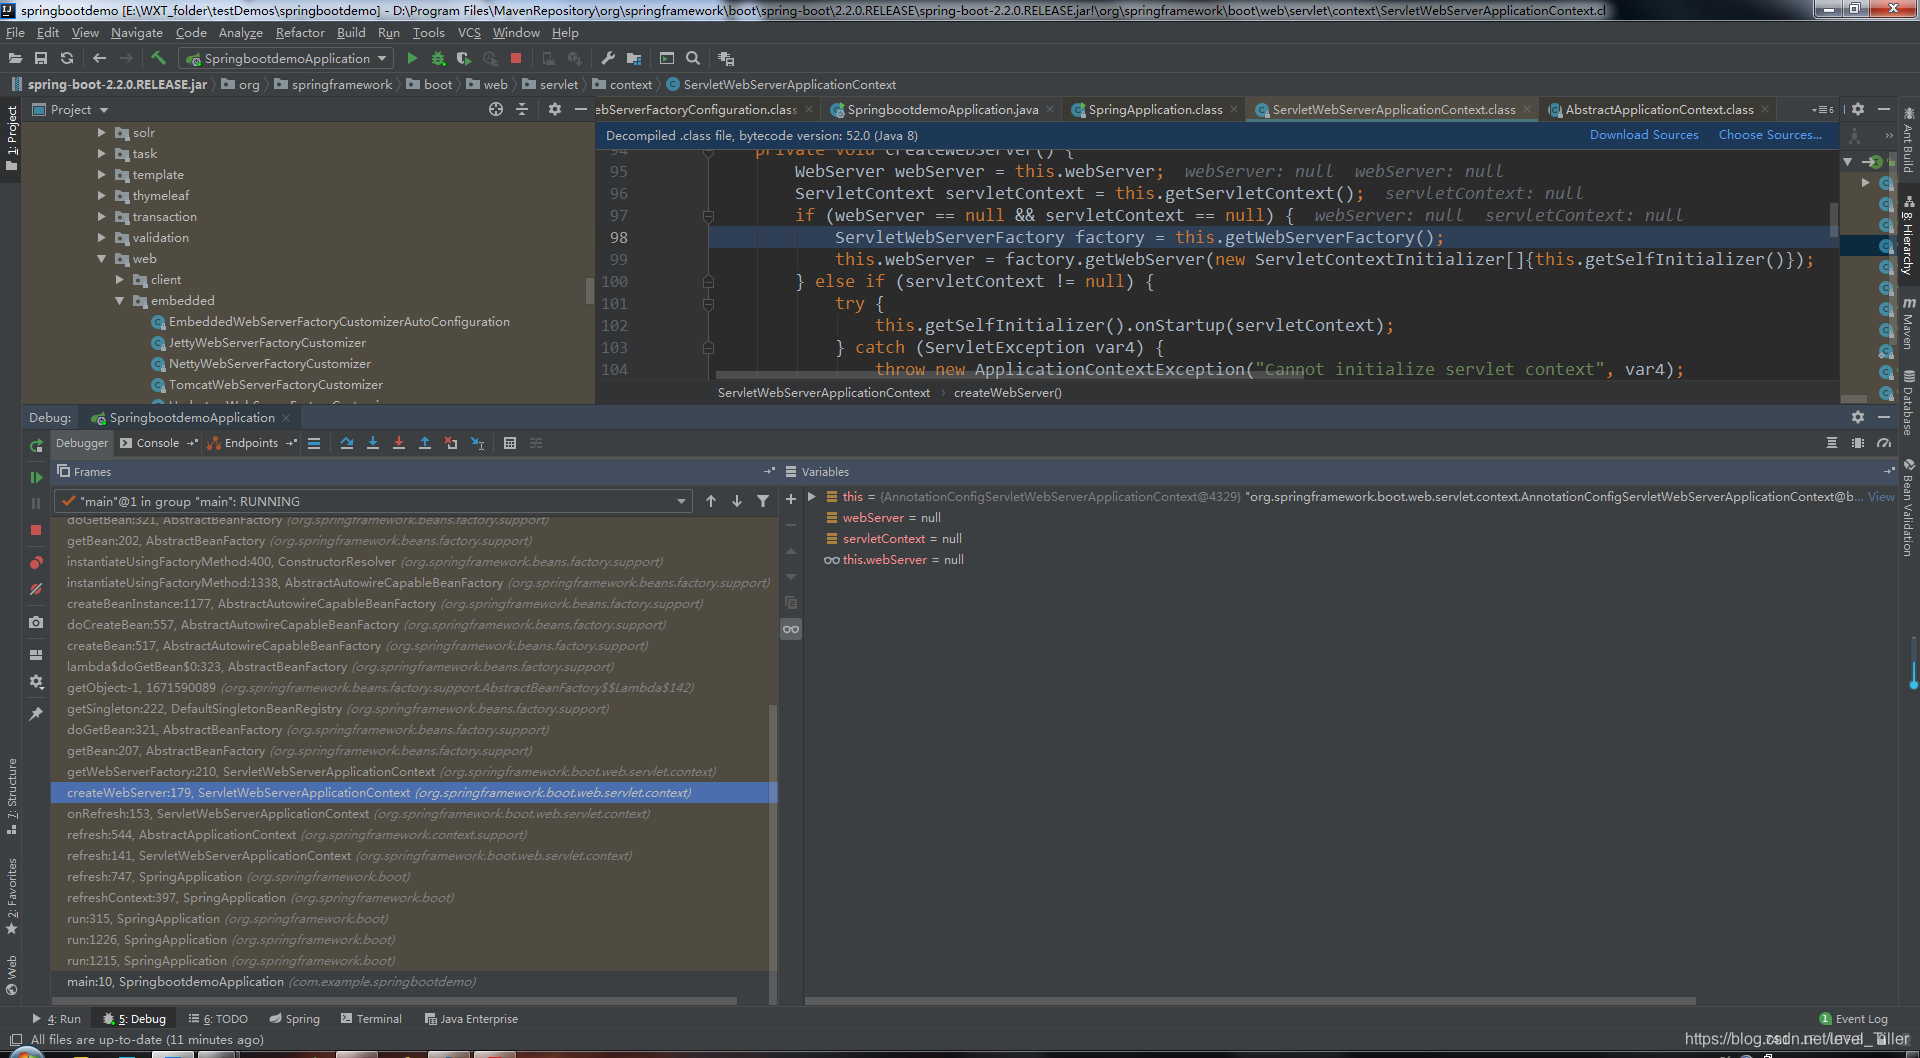The height and width of the screenshot is (1058, 1920).
Task: Expand the 'this' variable node
Action: (812, 496)
